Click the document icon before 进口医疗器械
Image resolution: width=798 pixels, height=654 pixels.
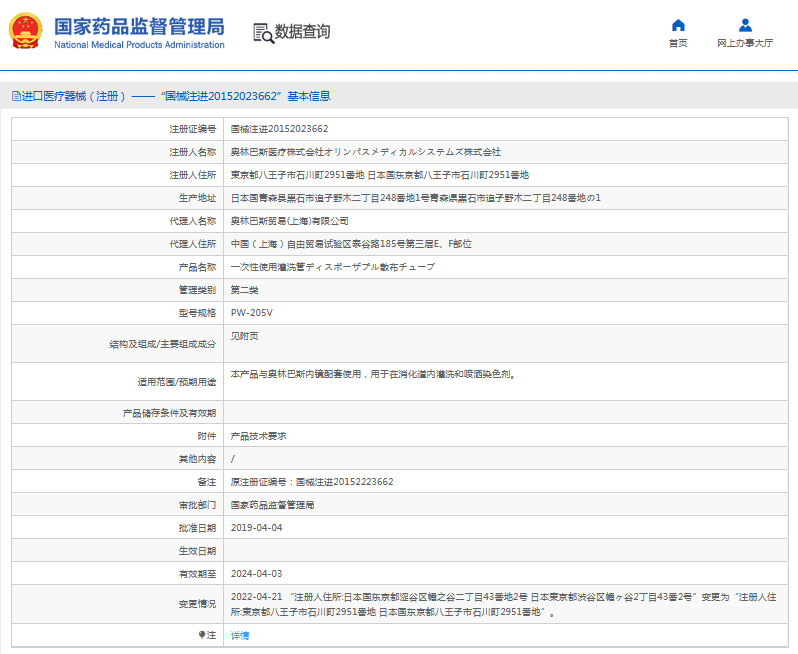pos(16,96)
